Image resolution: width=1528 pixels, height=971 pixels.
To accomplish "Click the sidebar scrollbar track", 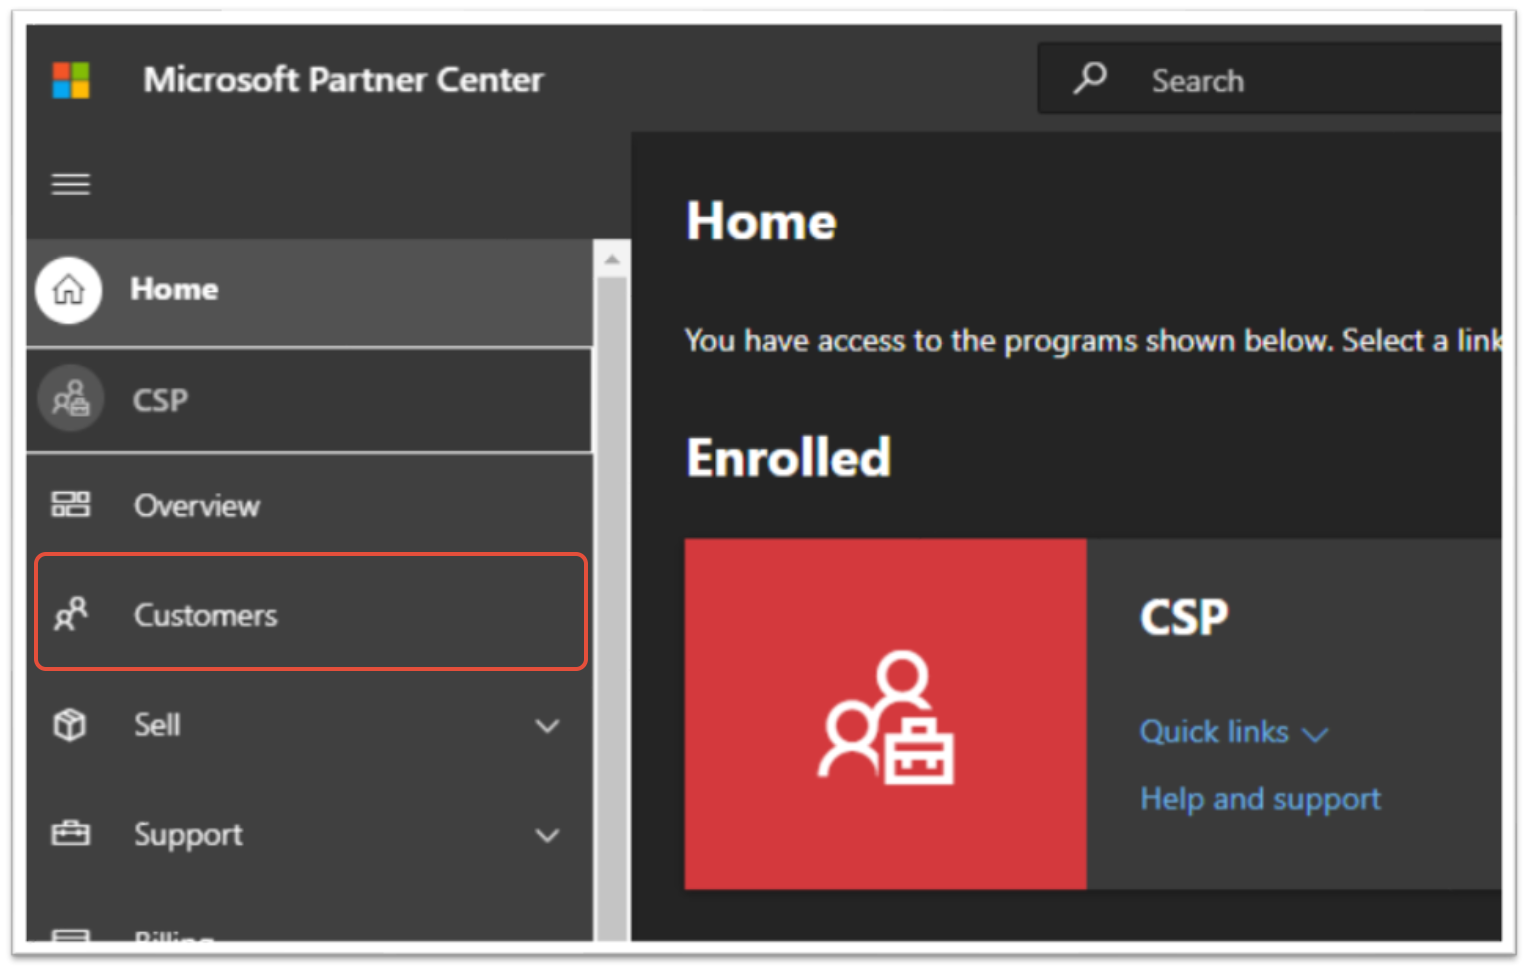I will (x=612, y=610).
